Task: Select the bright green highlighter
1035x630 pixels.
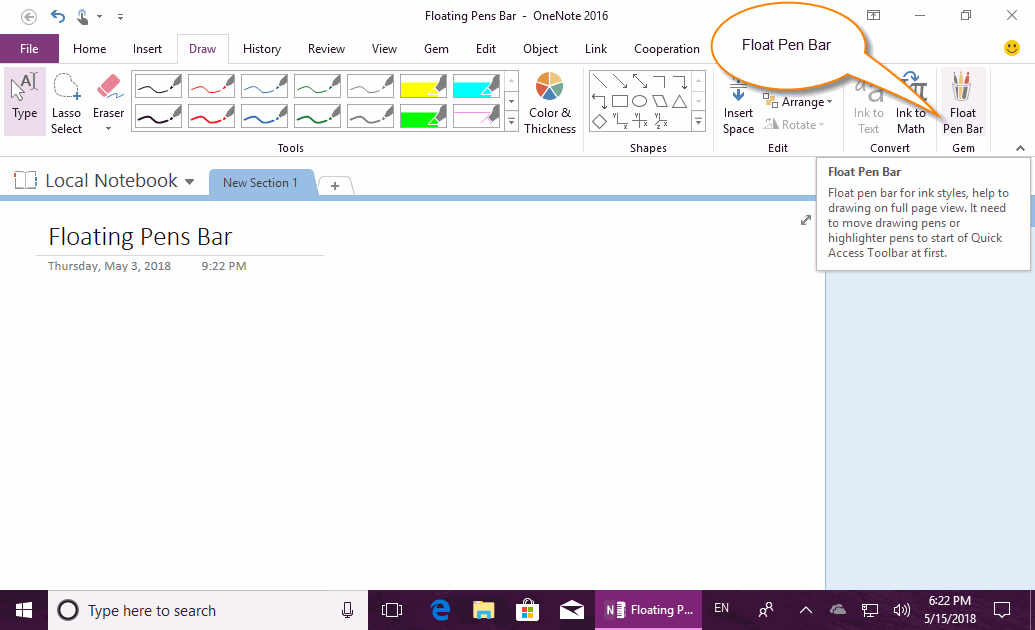Action: coord(423,116)
